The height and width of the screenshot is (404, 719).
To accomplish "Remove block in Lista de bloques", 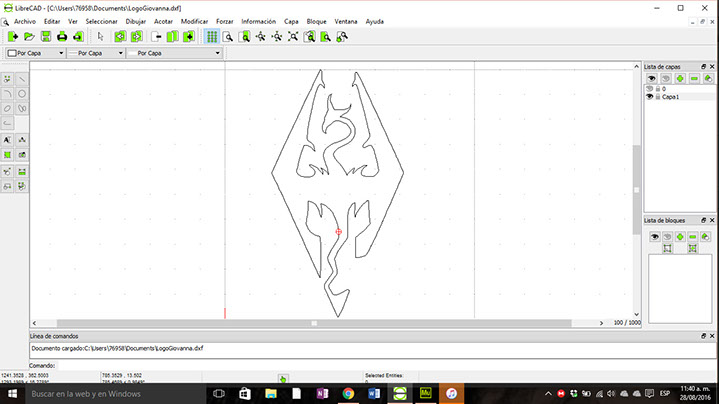I will click(693, 237).
